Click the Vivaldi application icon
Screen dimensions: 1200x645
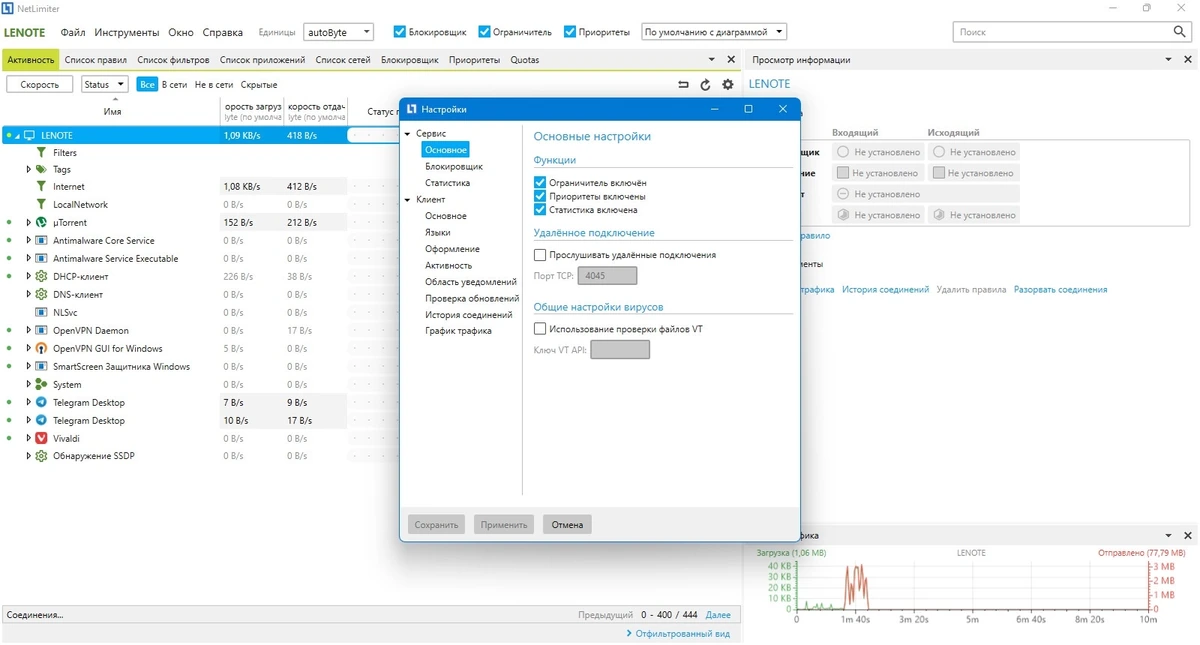point(41,438)
